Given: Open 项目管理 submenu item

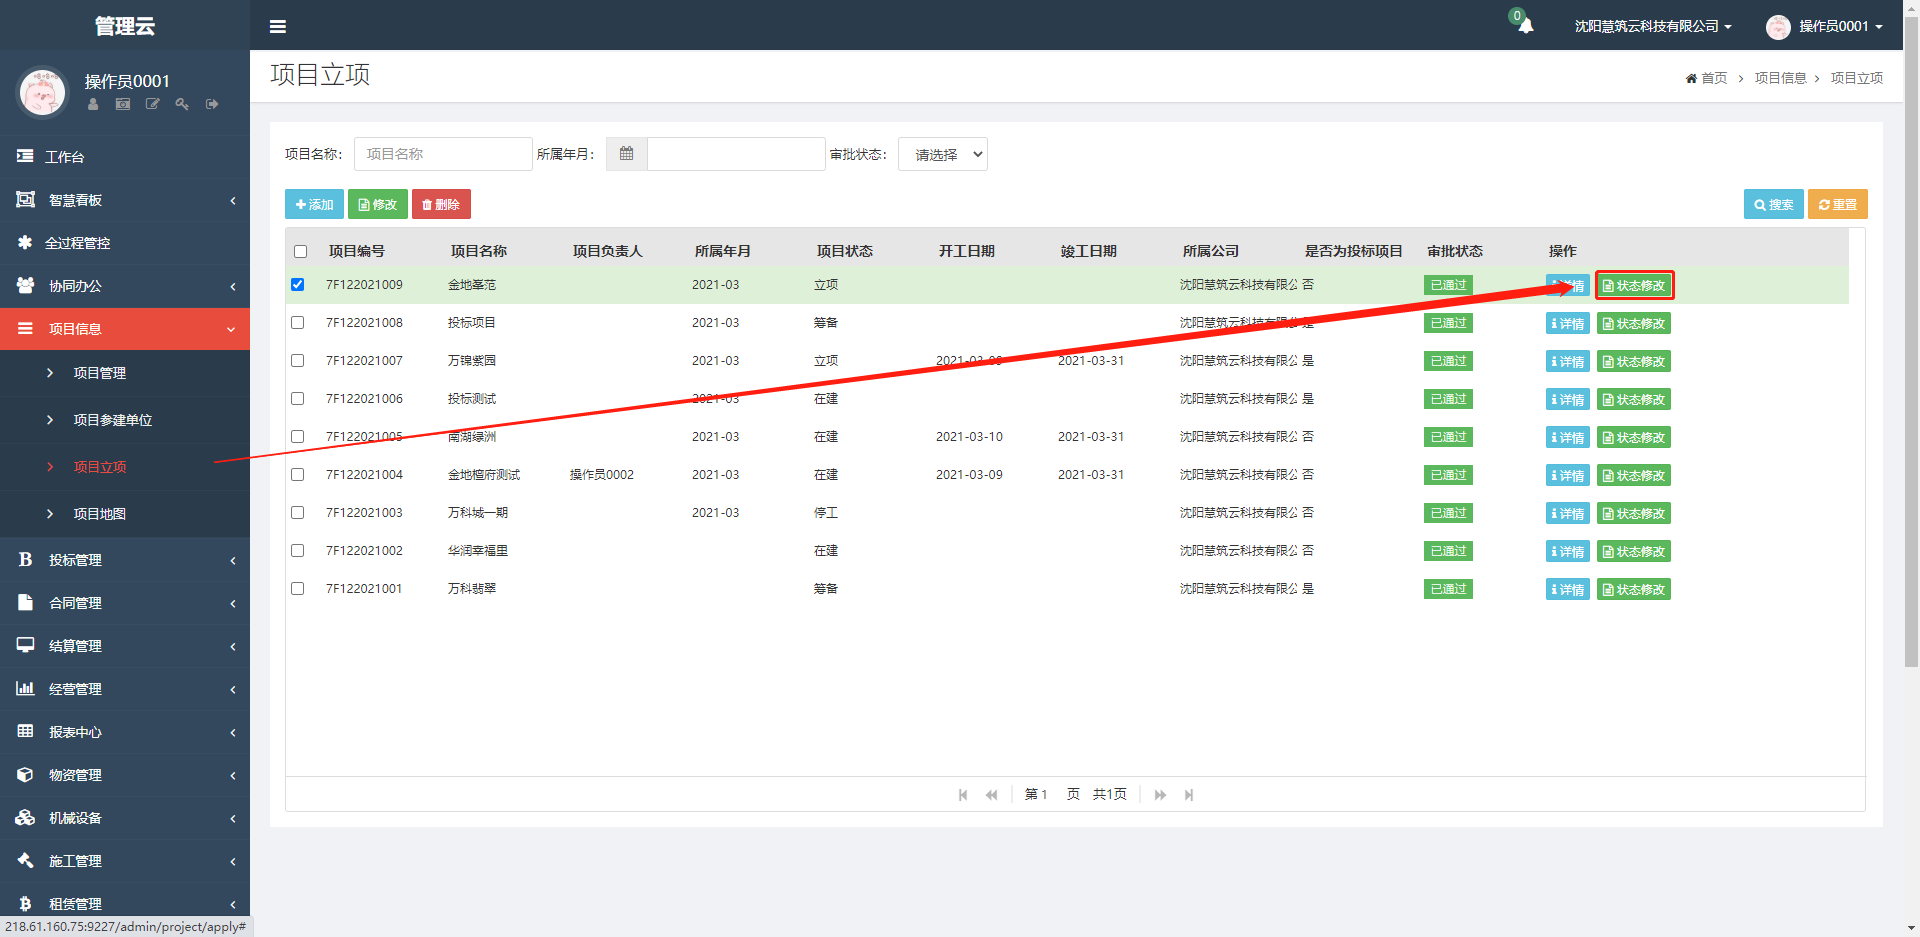Looking at the screenshot, I should tap(125, 373).
